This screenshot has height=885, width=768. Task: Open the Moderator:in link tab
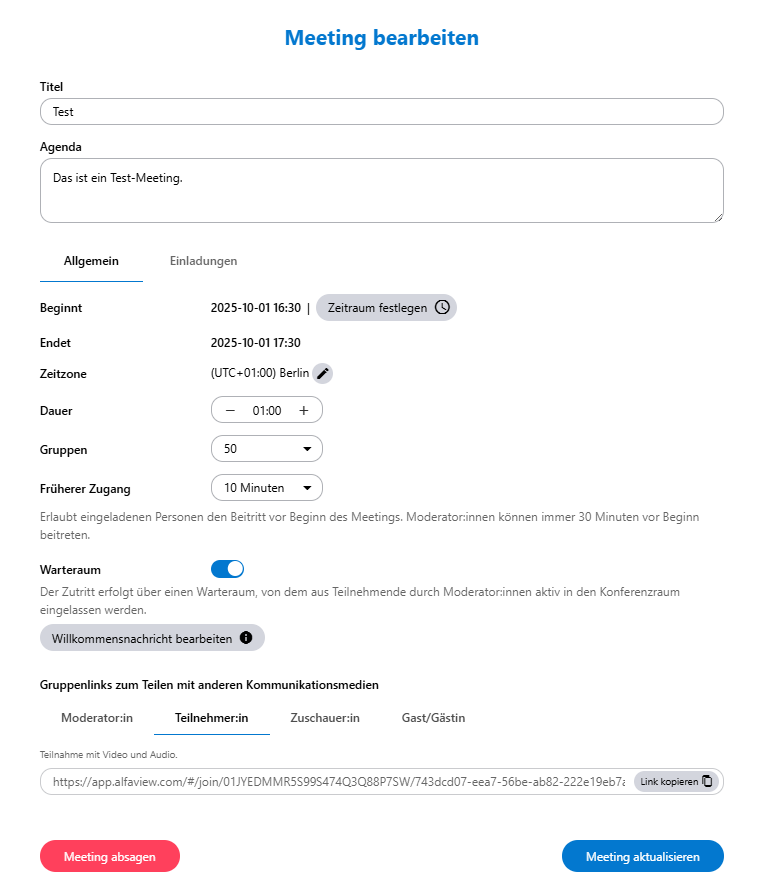(97, 718)
